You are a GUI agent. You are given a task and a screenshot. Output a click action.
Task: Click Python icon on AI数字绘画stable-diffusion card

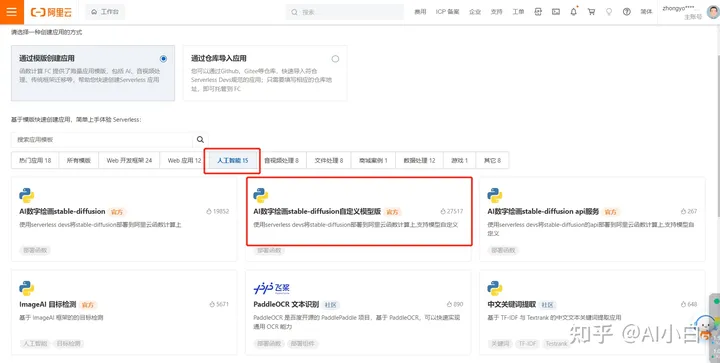(x=27, y=195)
